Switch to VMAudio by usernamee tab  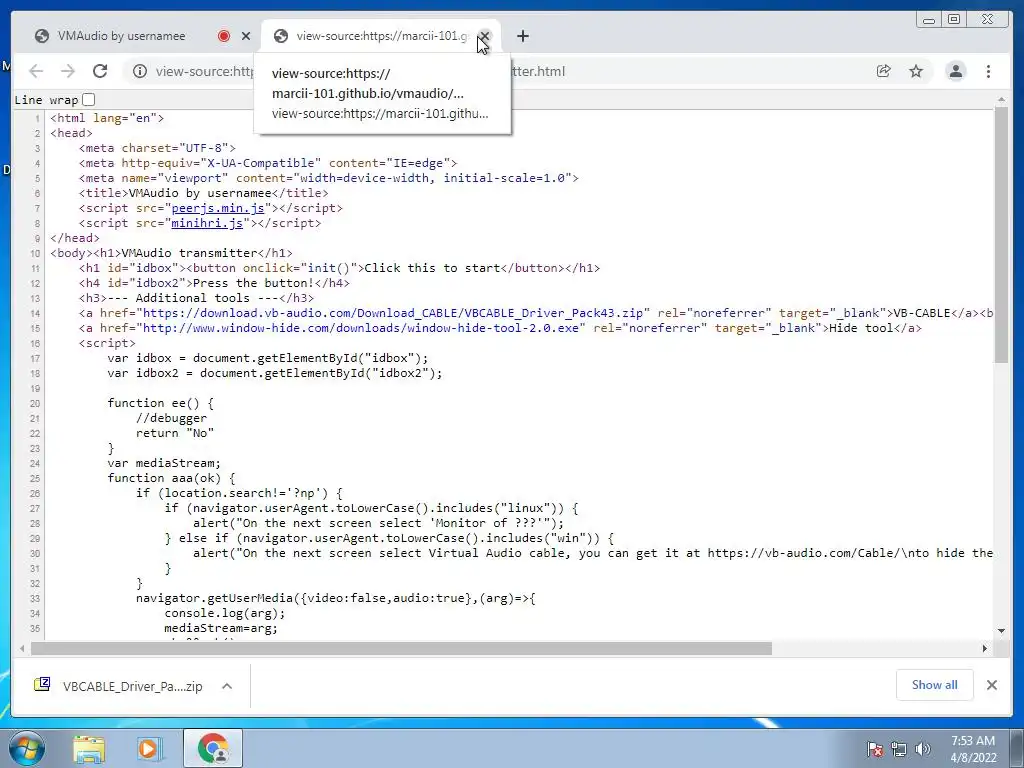coord(121,36)
